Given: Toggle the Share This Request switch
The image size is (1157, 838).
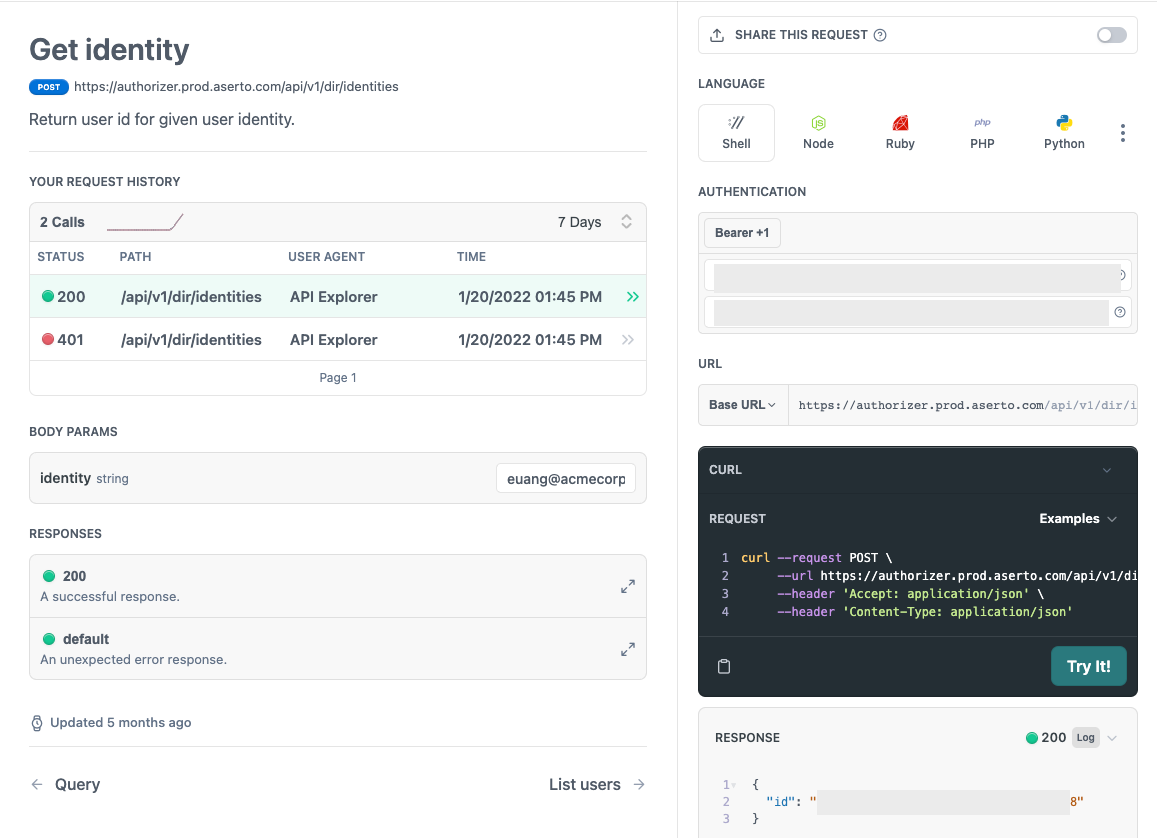Looking at the screenshot, I should [x=1111, y=35].
